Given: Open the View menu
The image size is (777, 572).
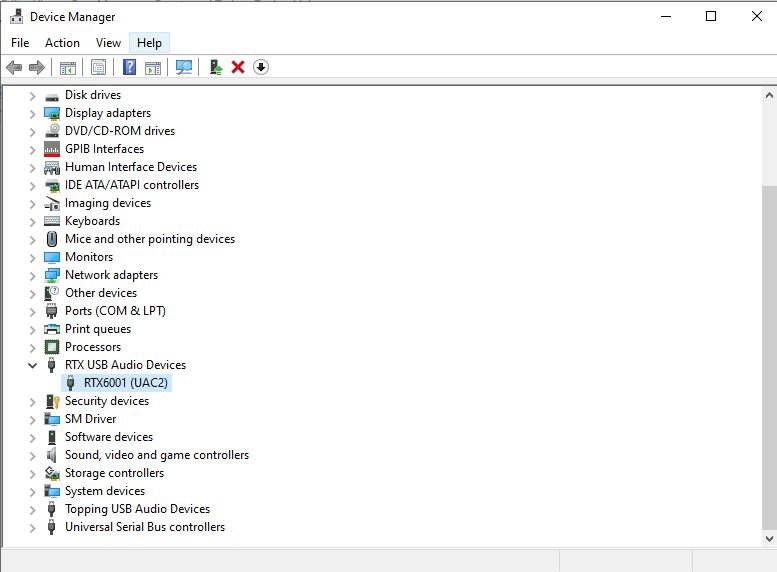Looking at the screenshot, I should [109, 43].
